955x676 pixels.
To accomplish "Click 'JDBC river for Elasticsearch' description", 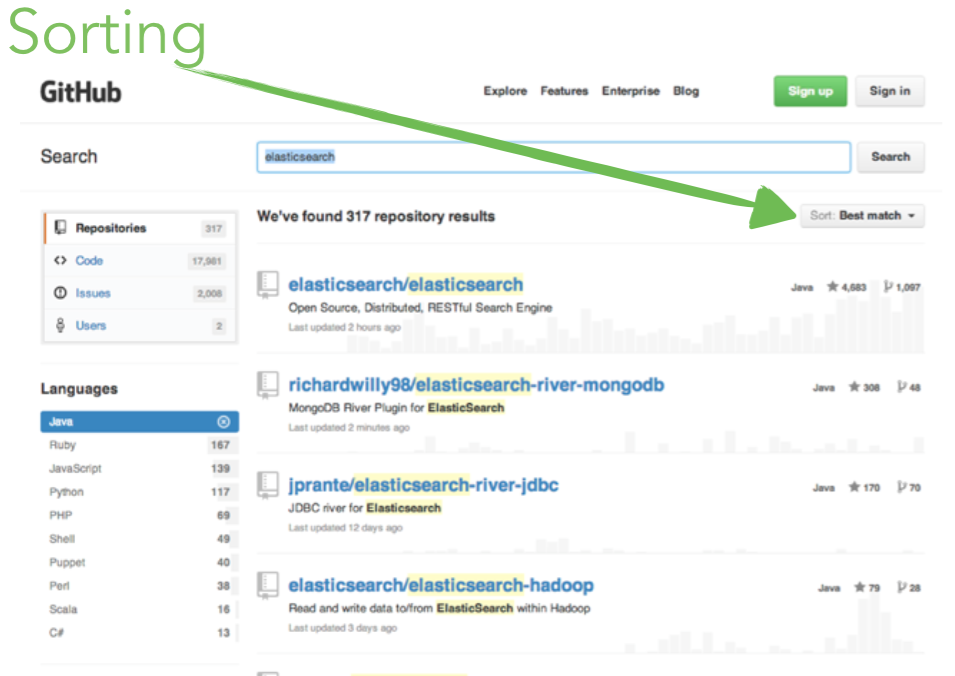I will click(364, 508).
